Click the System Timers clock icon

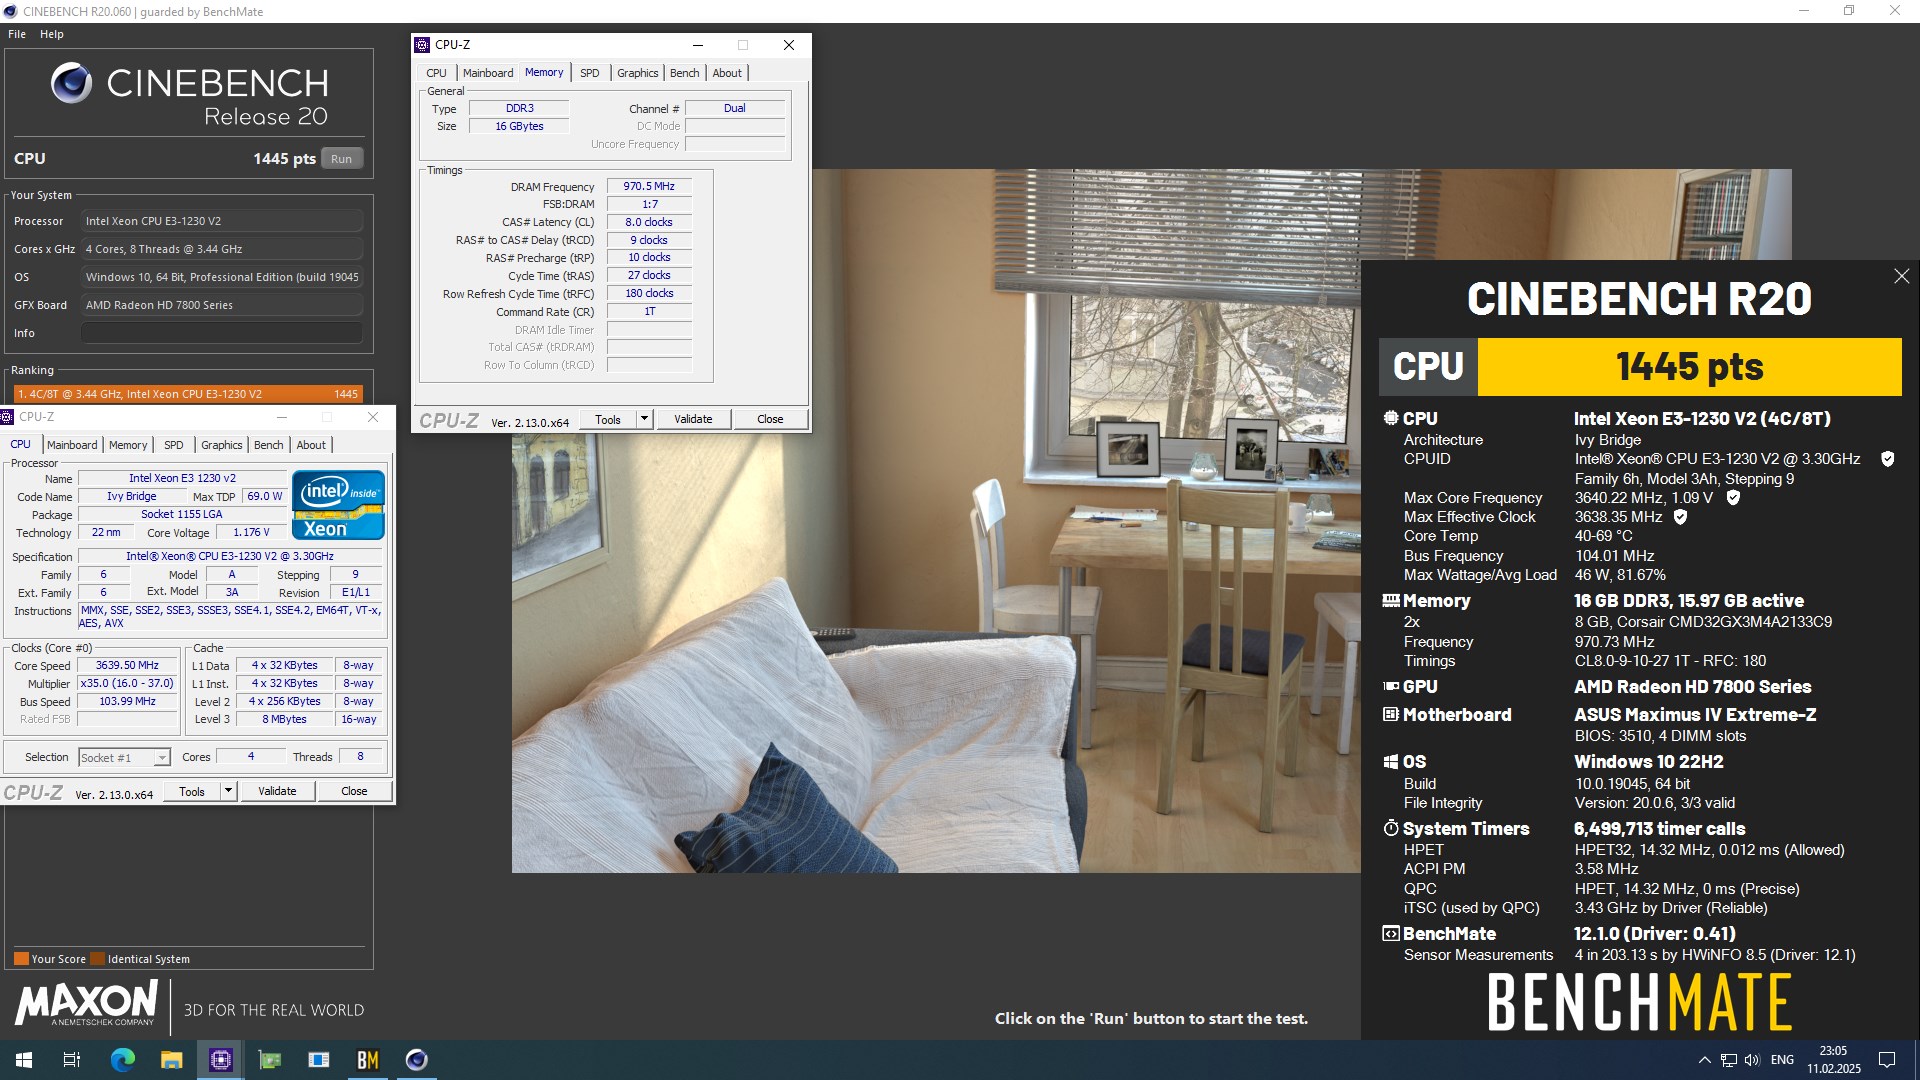tap(1390, 828)
